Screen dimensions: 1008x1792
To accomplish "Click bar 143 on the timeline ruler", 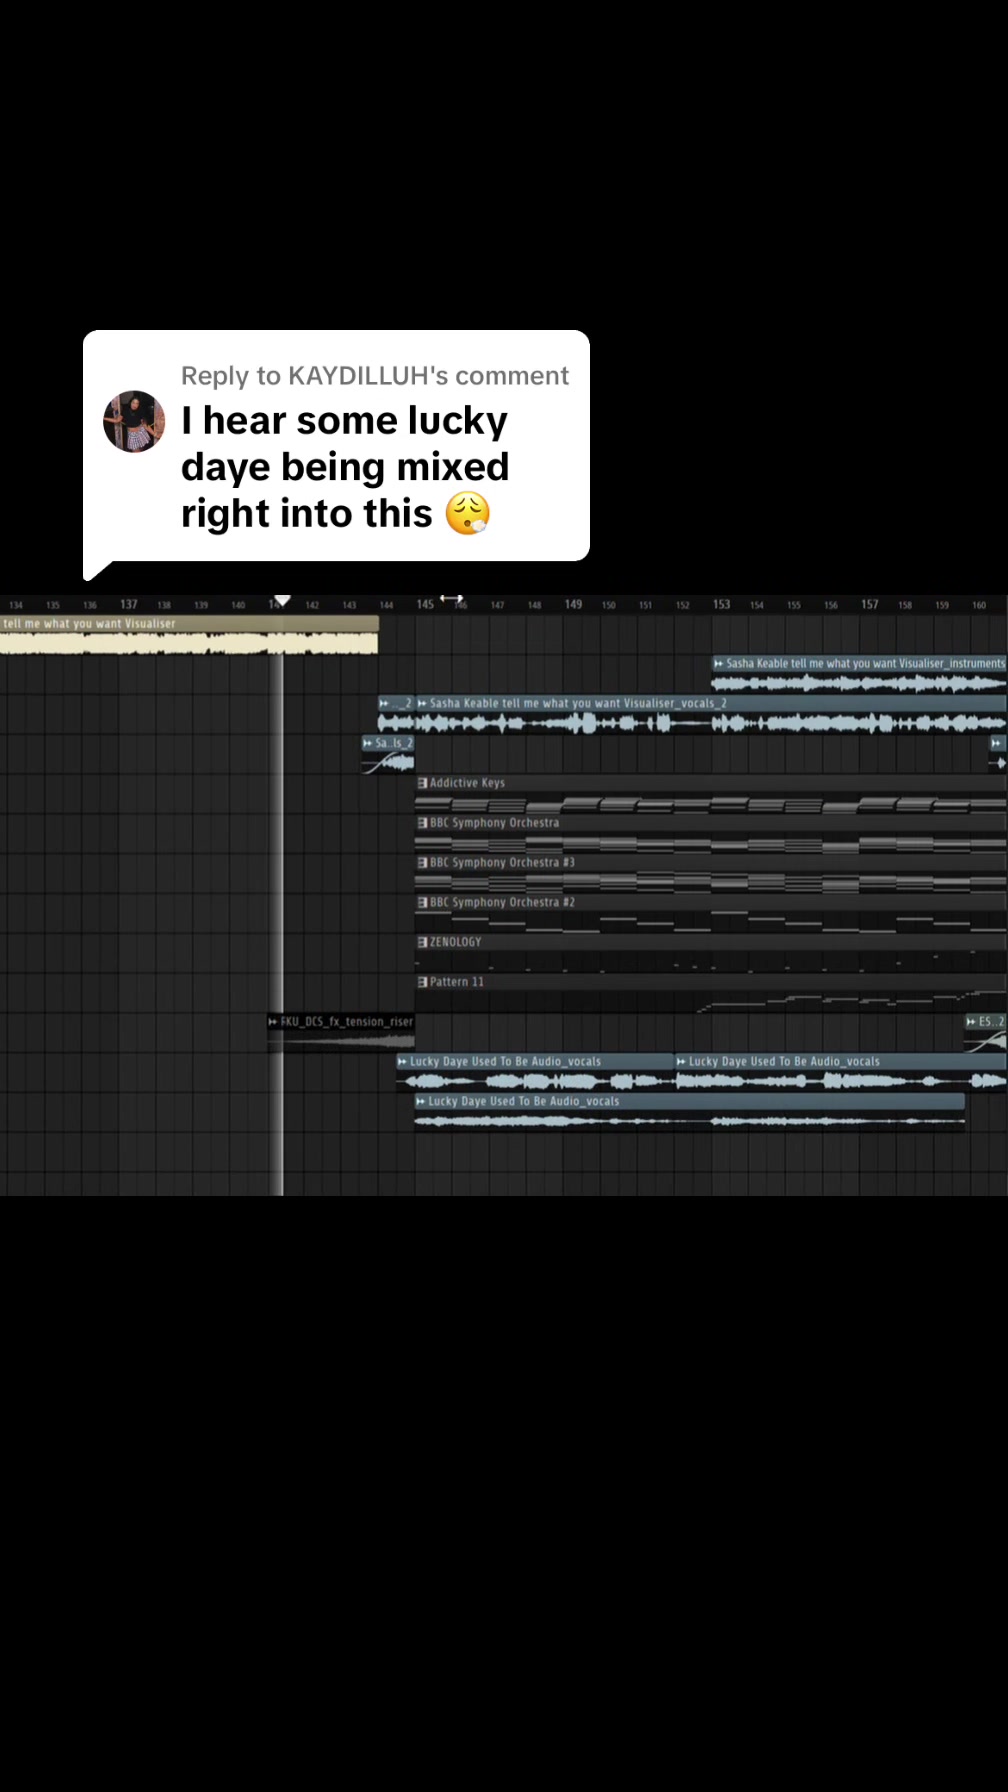I will (x=349, y=605).
